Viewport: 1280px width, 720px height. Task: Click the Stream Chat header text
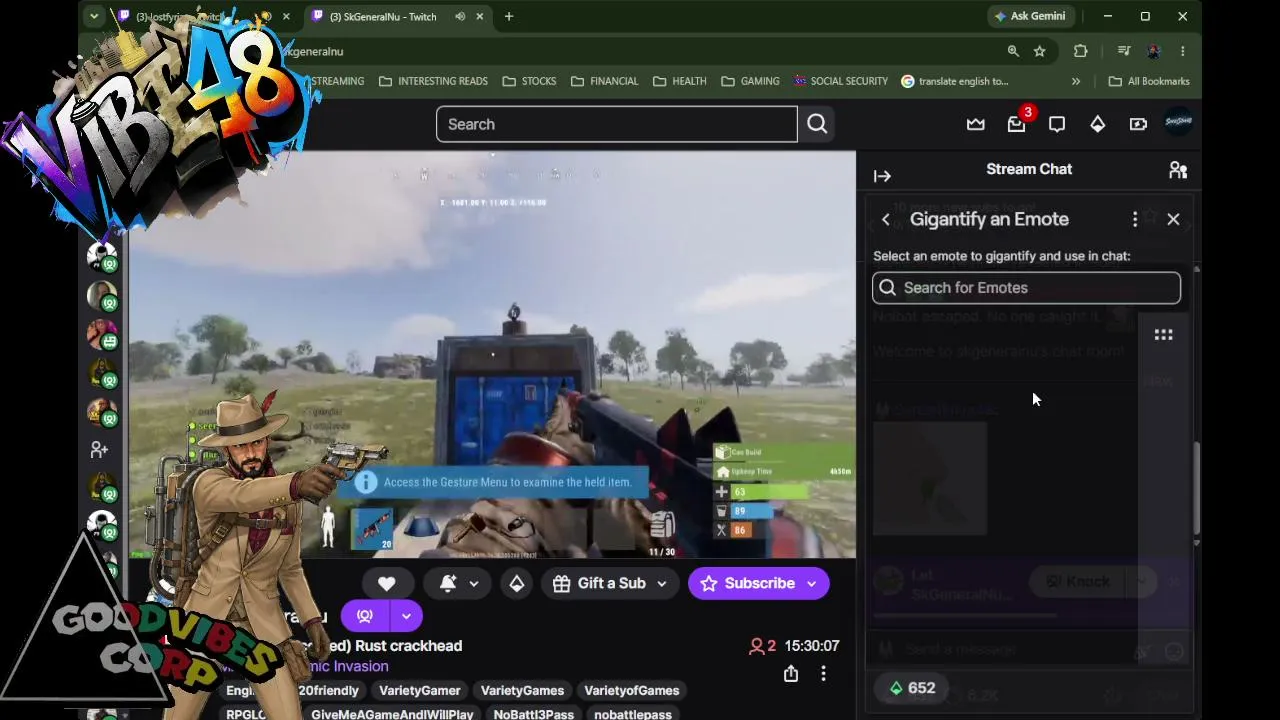point(1029,169)
